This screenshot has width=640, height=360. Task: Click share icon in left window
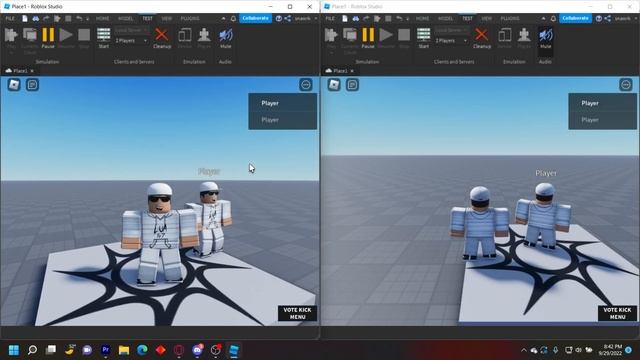[x=288, y=18]
